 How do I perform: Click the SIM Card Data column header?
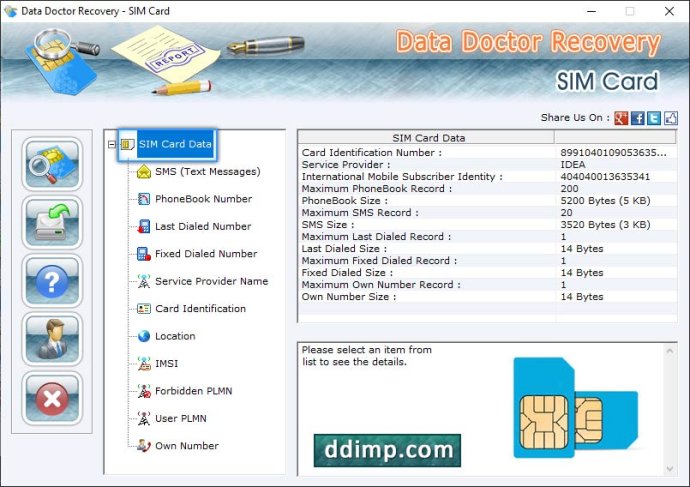pyautogui.click(x=426, y=138)
